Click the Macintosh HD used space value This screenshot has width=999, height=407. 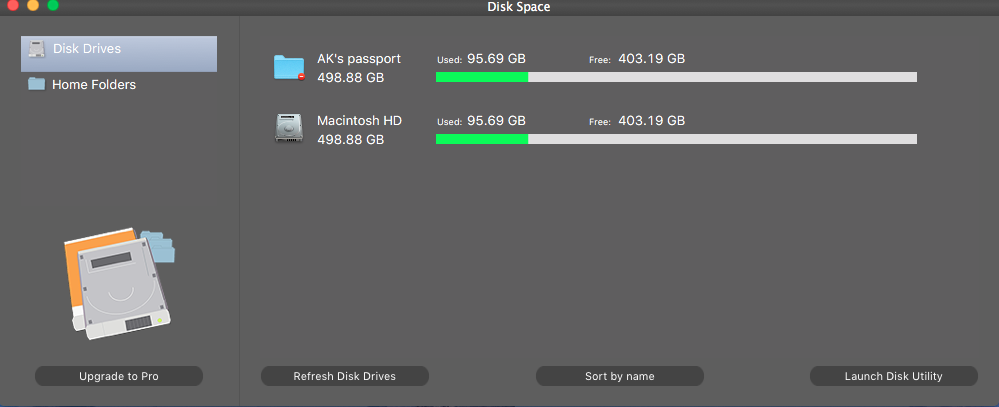click(496, 121)
